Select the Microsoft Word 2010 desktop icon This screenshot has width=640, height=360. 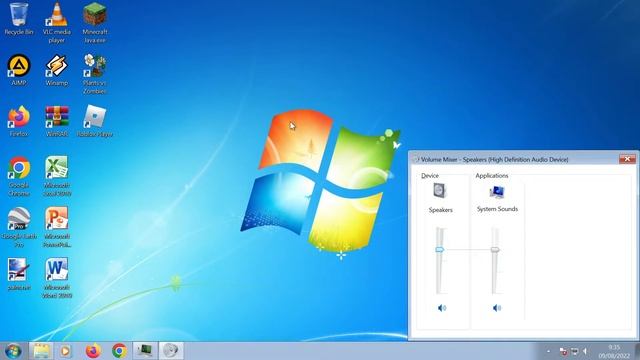(57, 278)
